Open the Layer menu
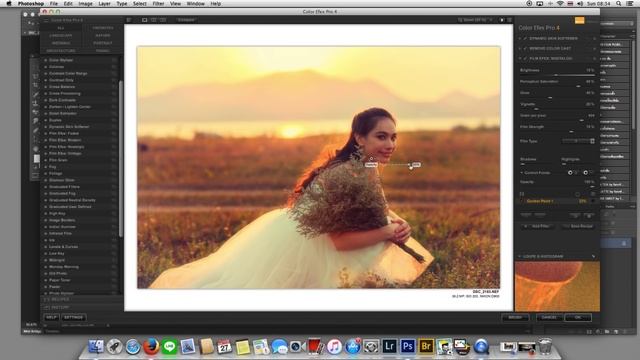The height and width of the screenshot is (360, 640). [104, 4]
